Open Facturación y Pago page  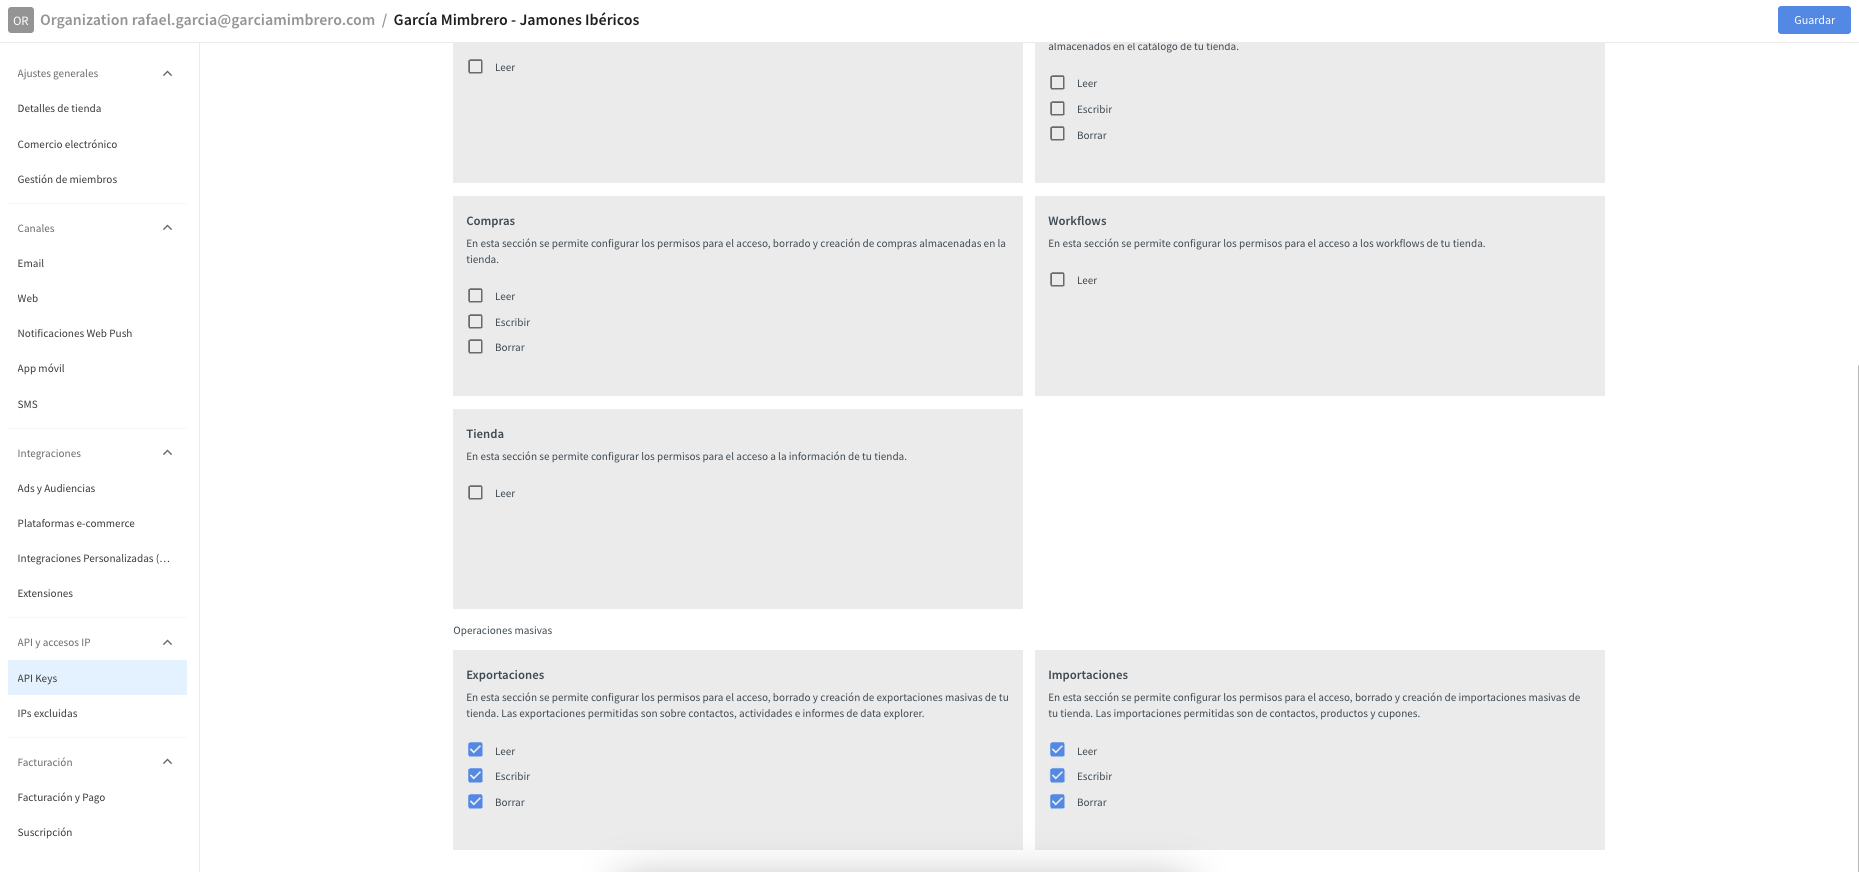coord(61,797)
